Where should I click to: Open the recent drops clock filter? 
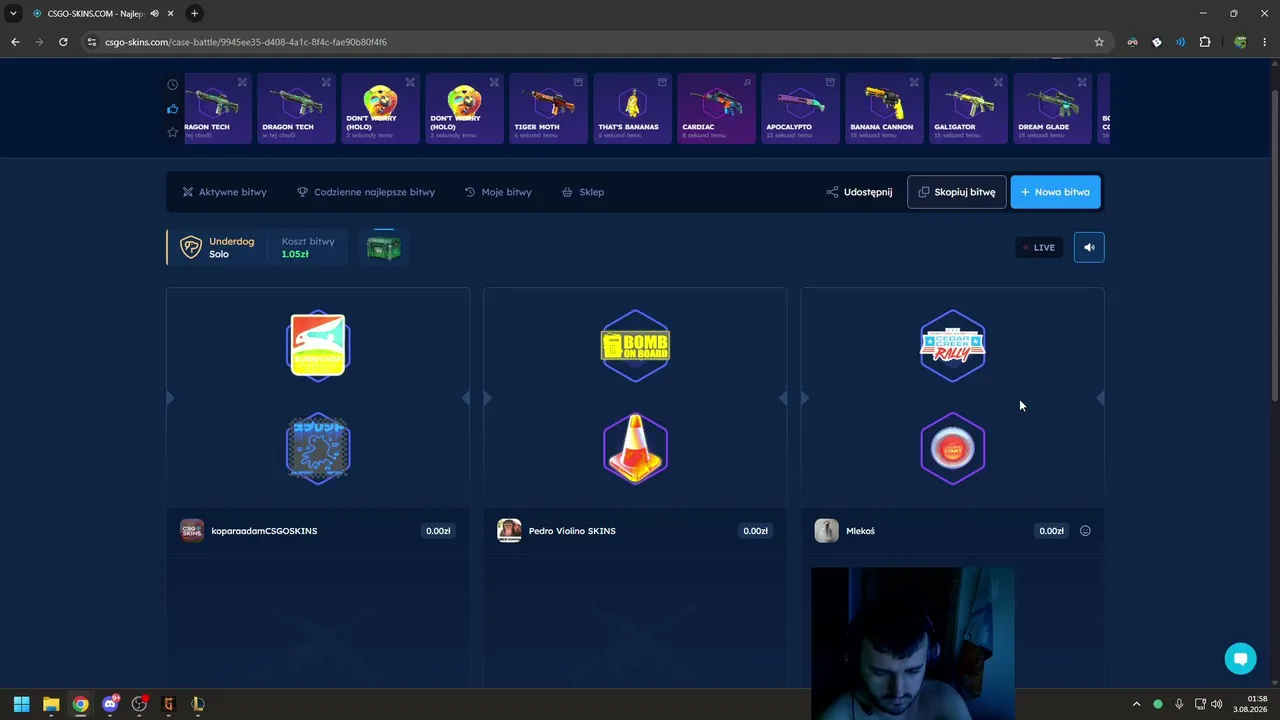[x=173, y=85]
